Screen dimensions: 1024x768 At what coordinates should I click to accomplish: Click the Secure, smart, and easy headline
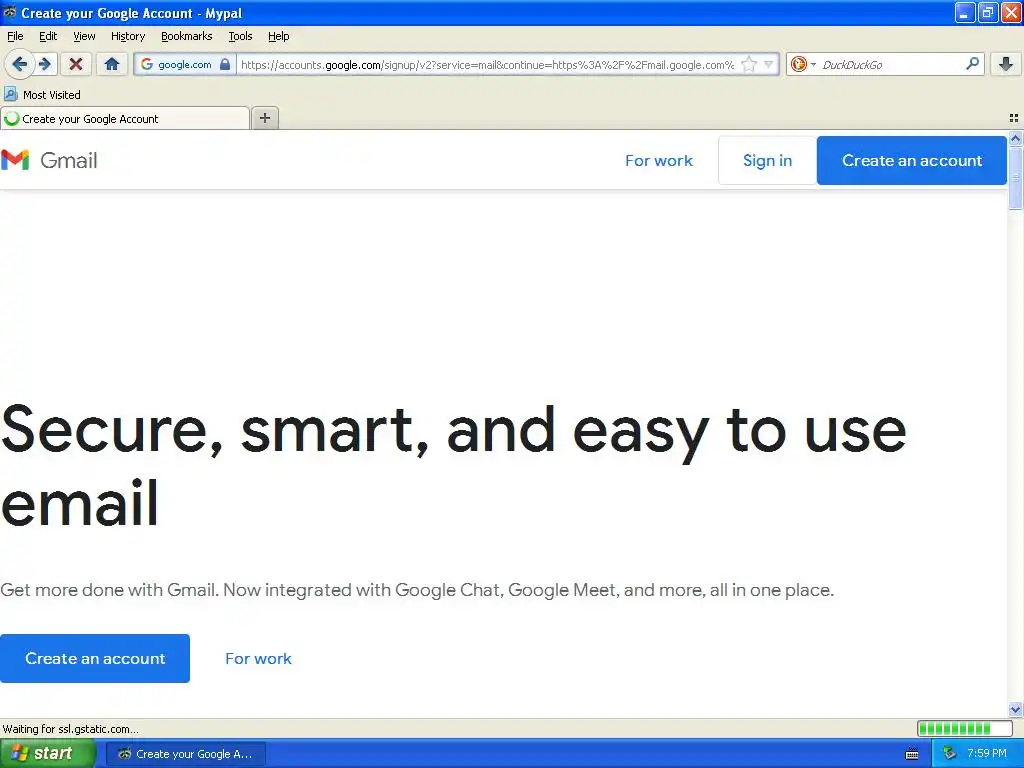tap(453, 465)
